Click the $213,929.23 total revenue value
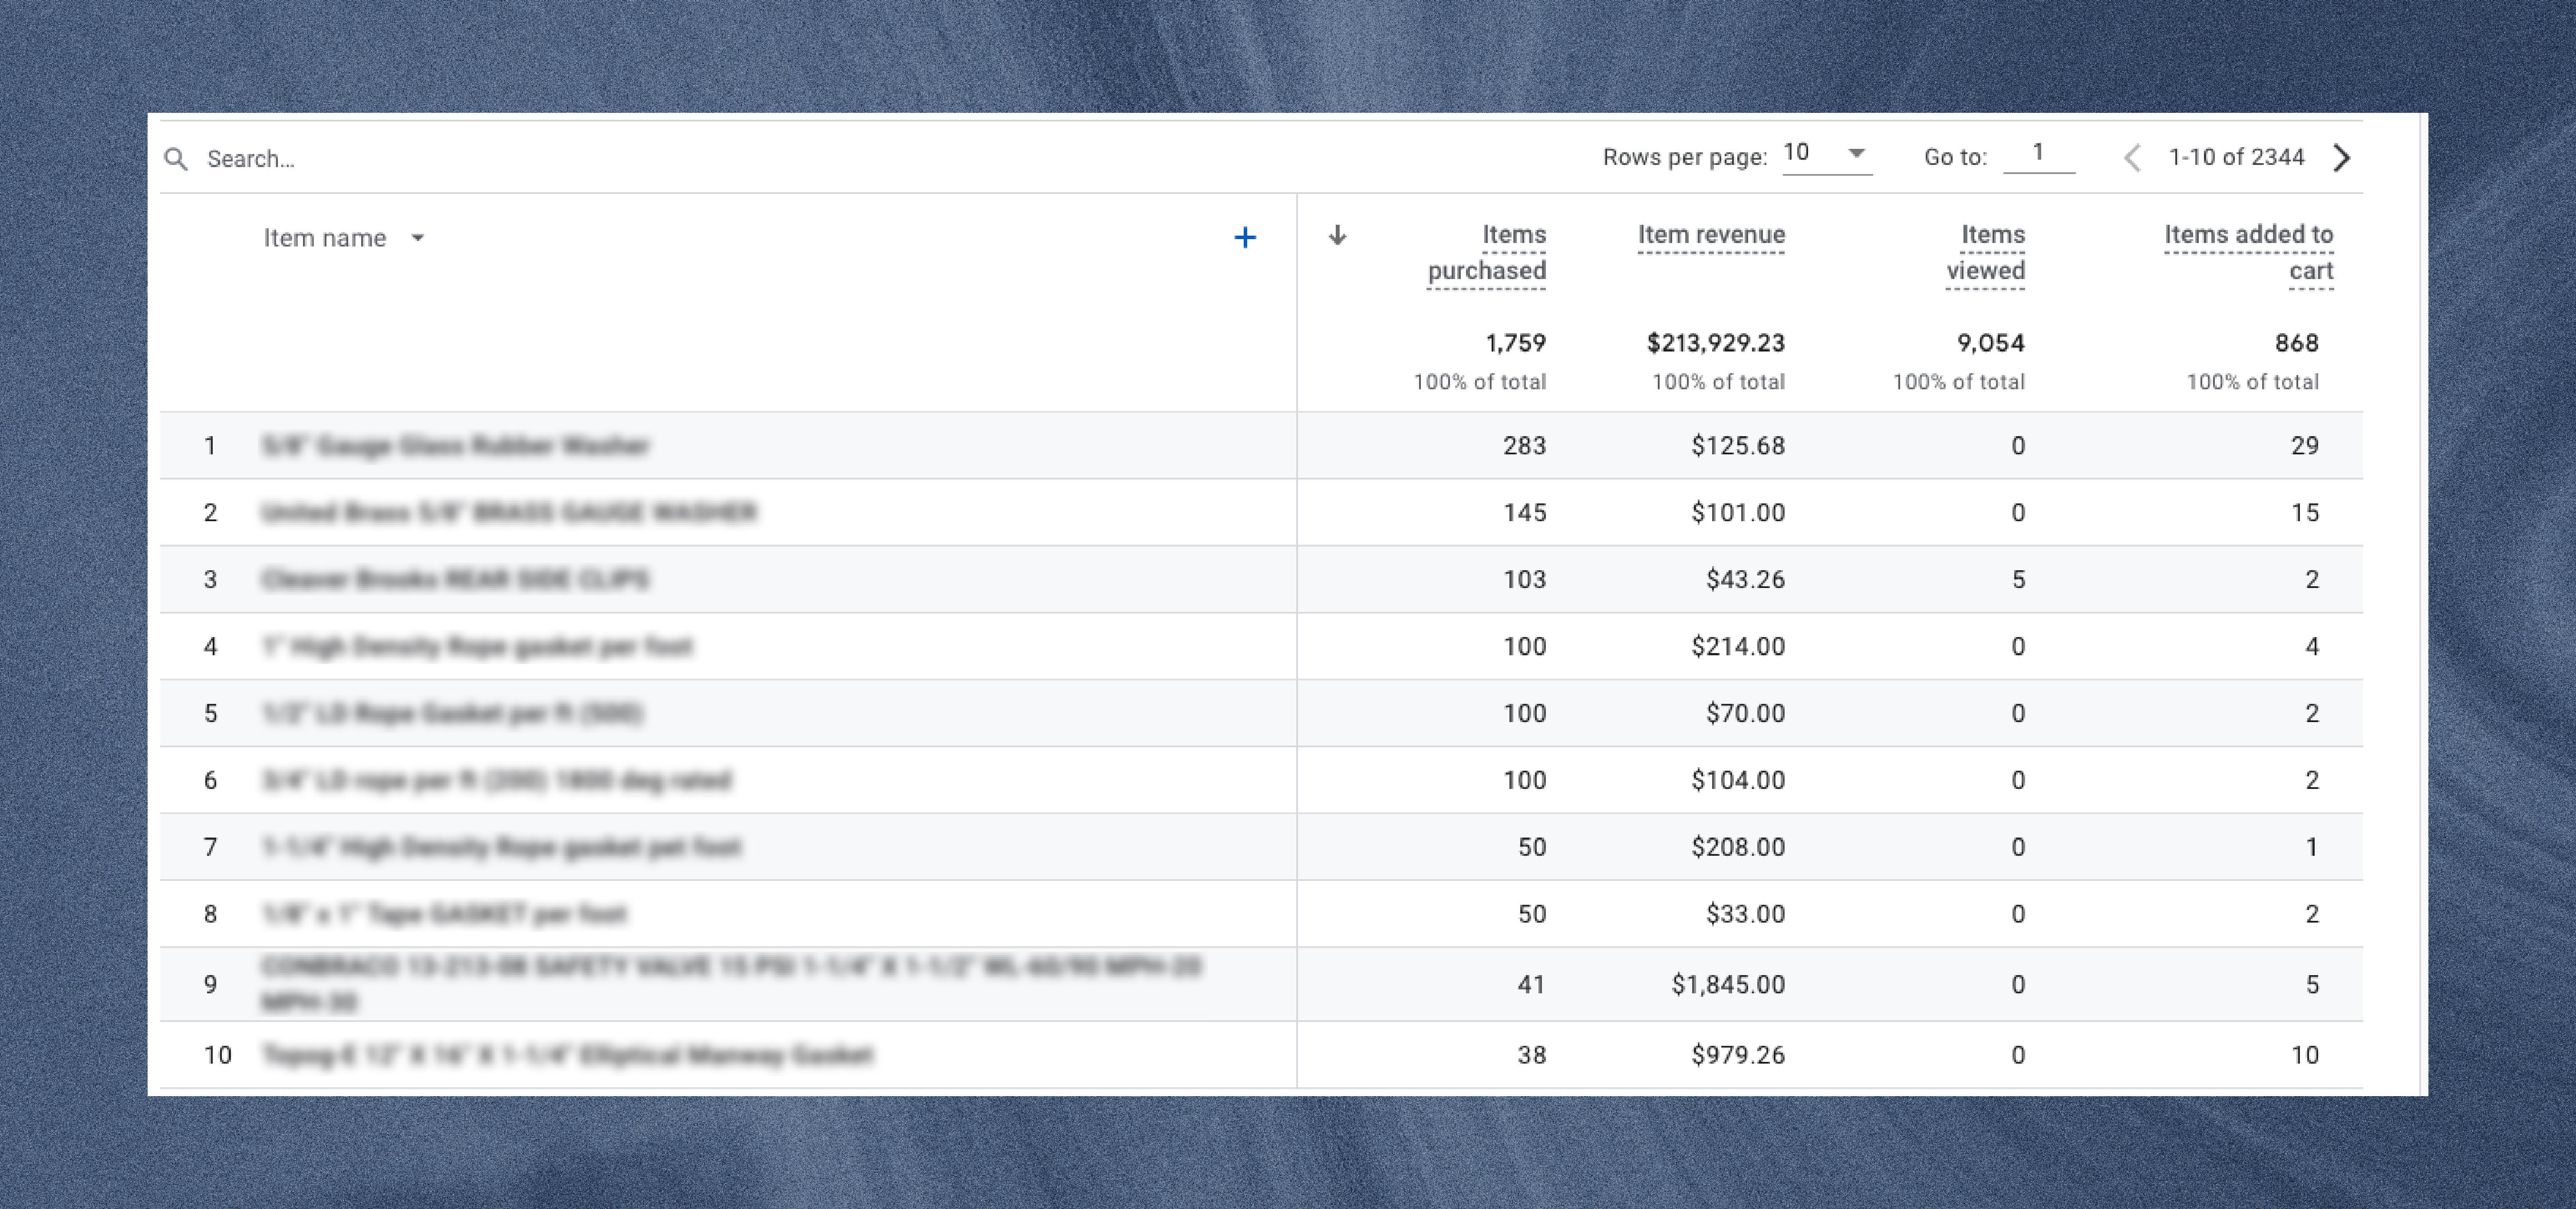This screenshot has width=2576, height=1209. pos(1715,343)
